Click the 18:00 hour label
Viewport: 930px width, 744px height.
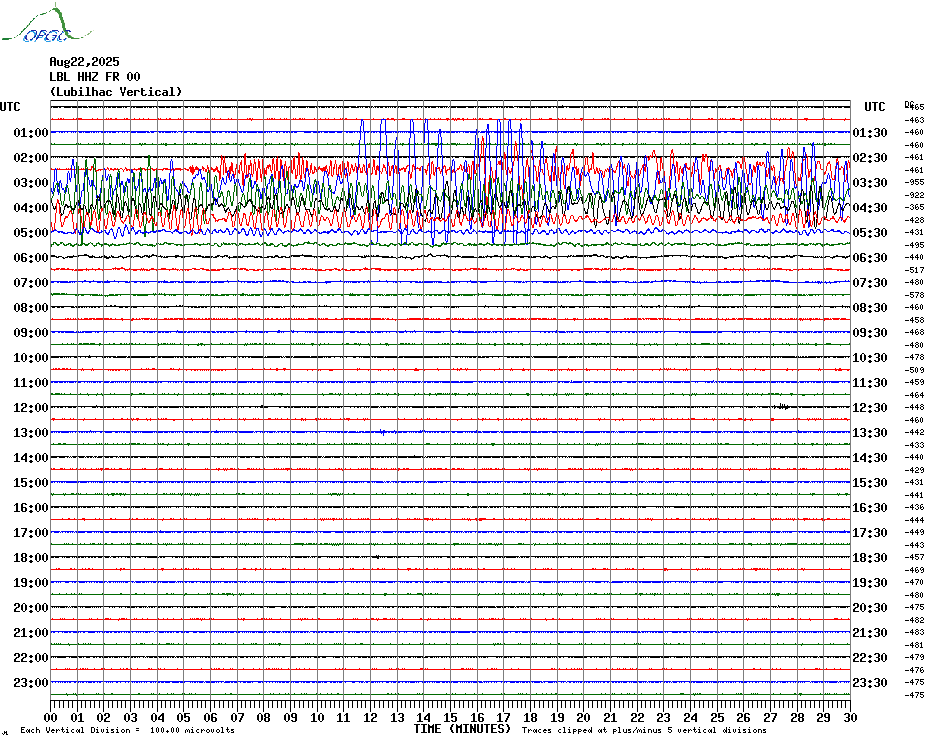coord(31,557)
